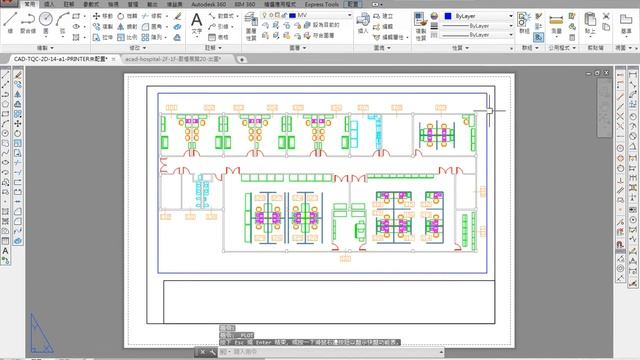The image size is (640, 360).
Task: Click the blue MV layer color swatch
Action: pyautogui.click(x=292, y=16)
